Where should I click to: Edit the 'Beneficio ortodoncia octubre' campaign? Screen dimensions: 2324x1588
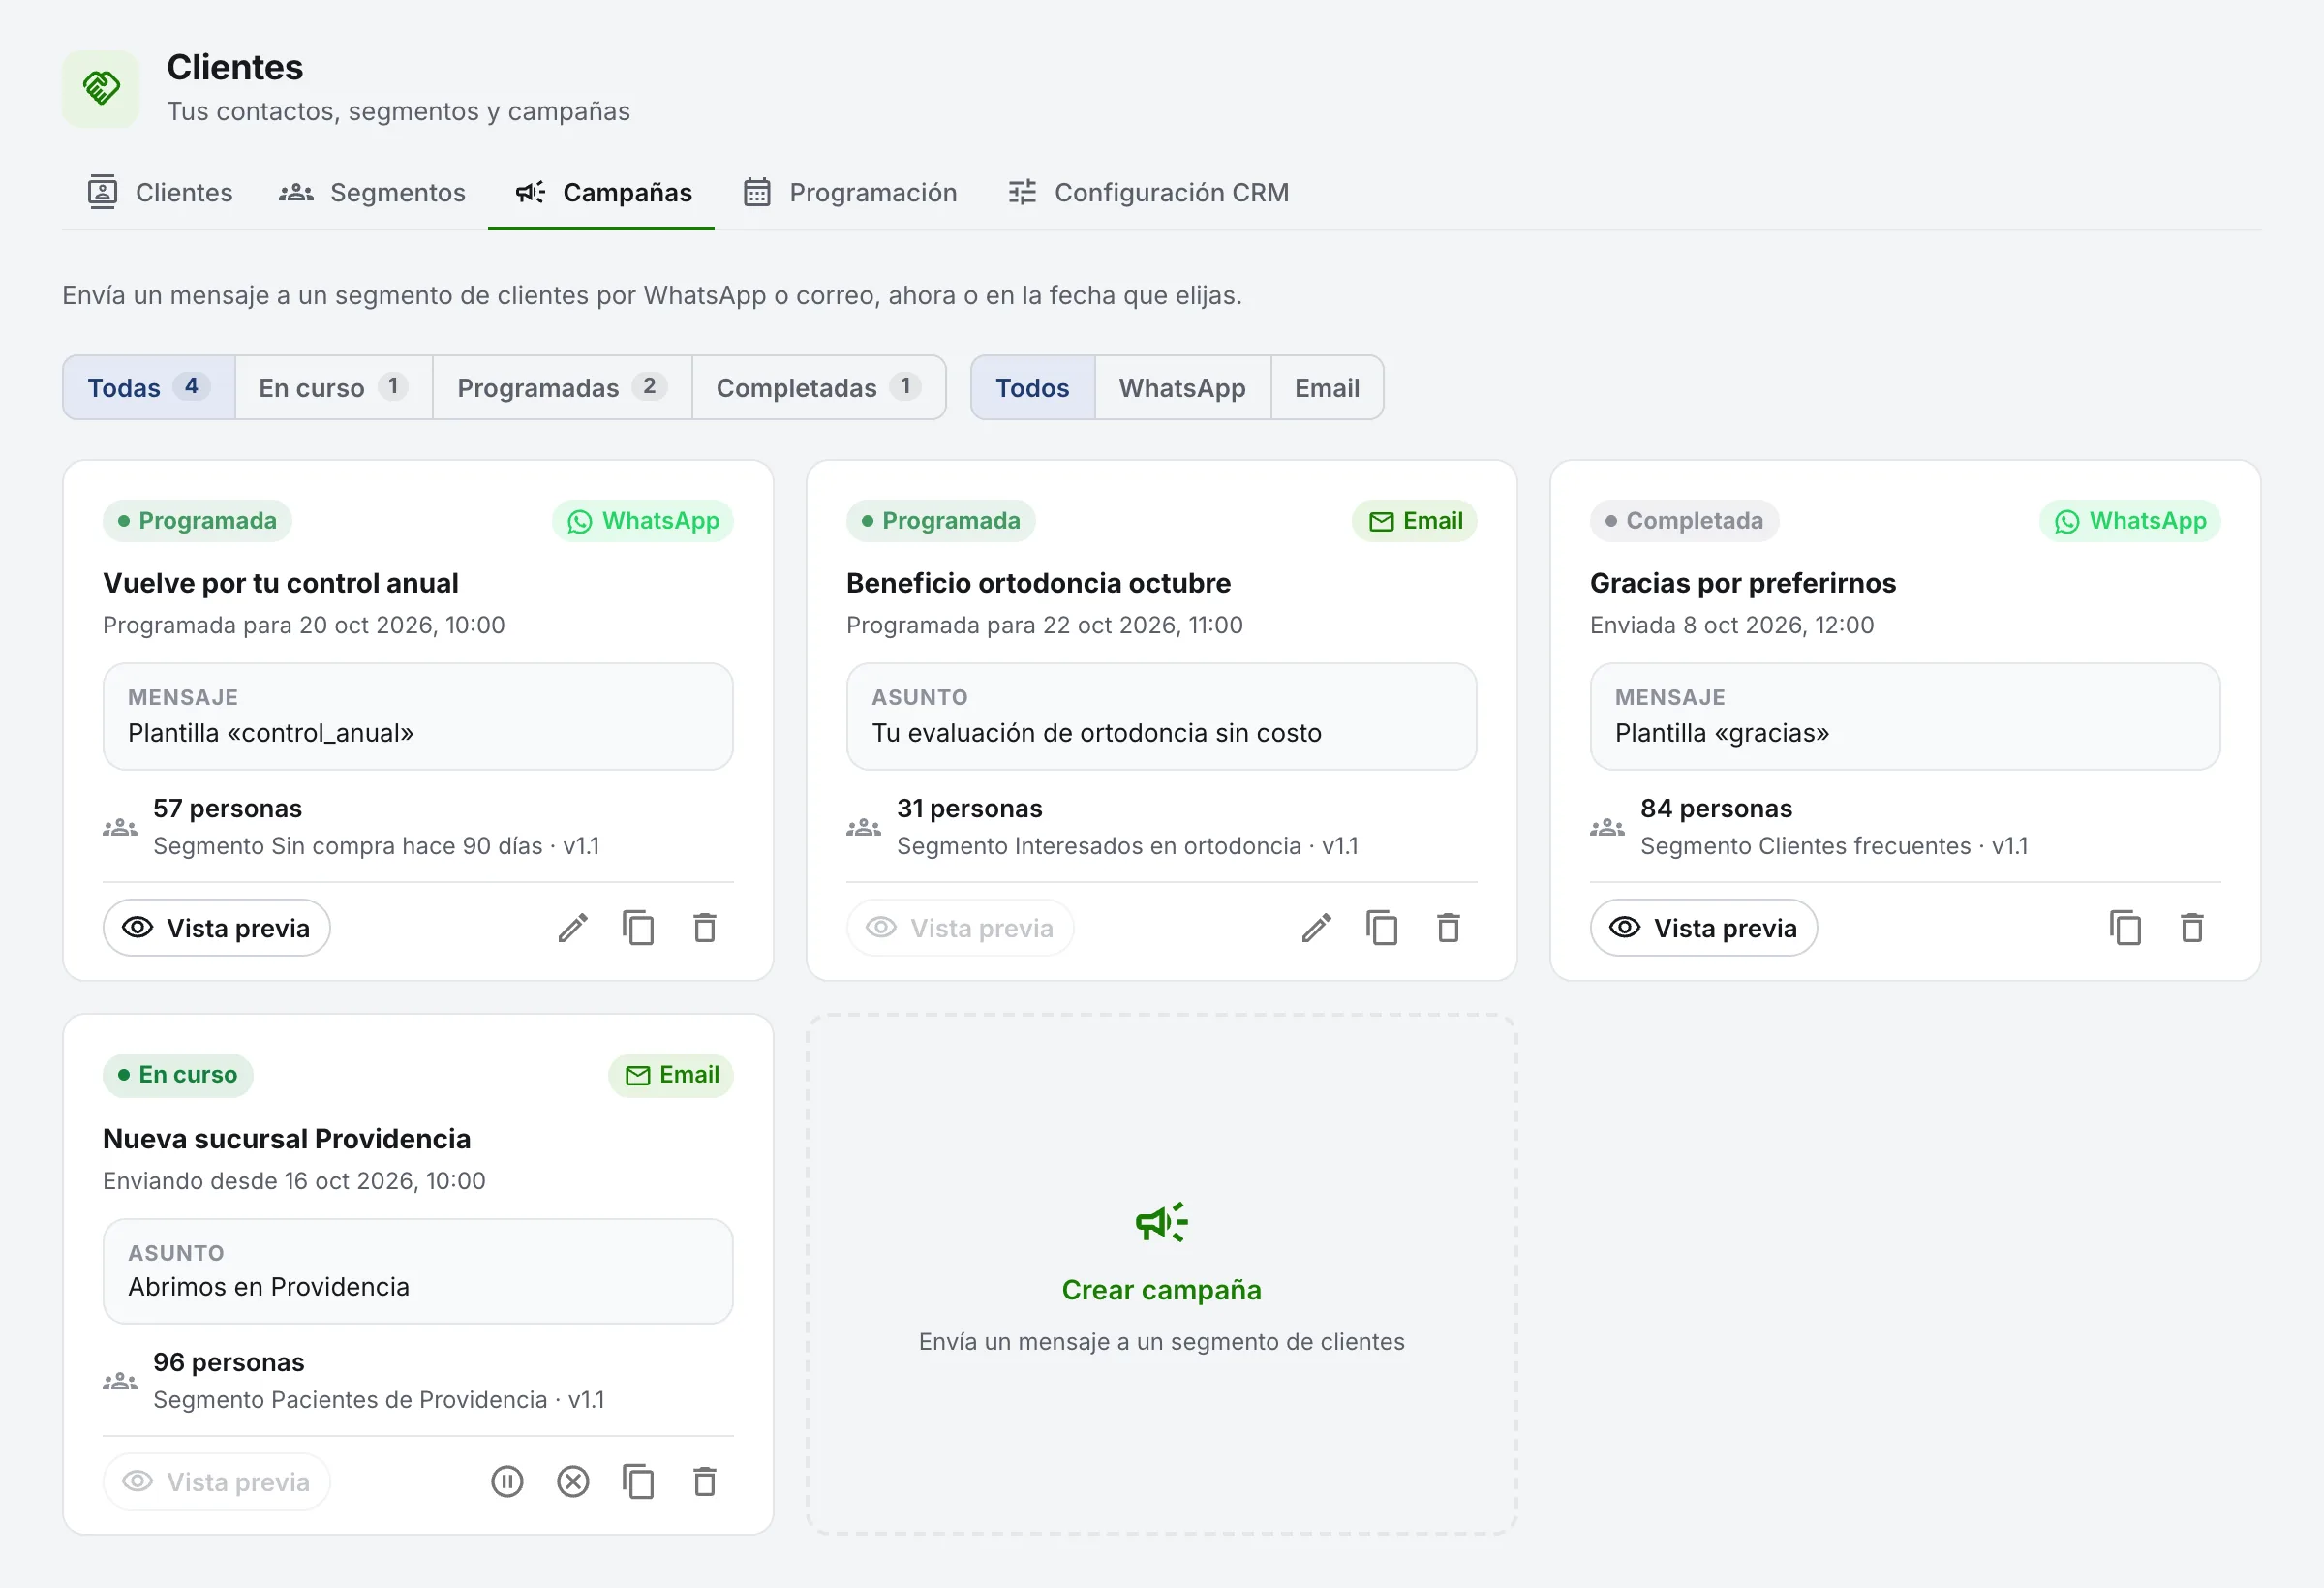pos(1317,928)
